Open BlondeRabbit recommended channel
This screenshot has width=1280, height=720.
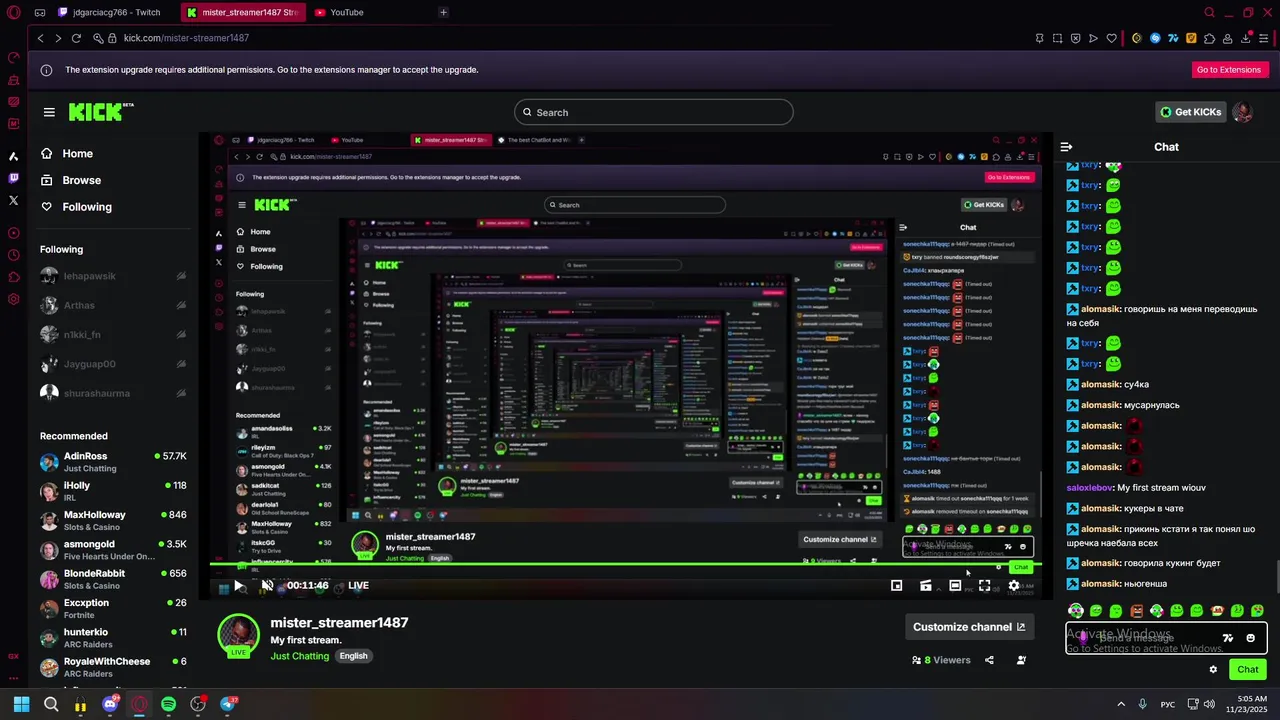(x=114, y=580)
